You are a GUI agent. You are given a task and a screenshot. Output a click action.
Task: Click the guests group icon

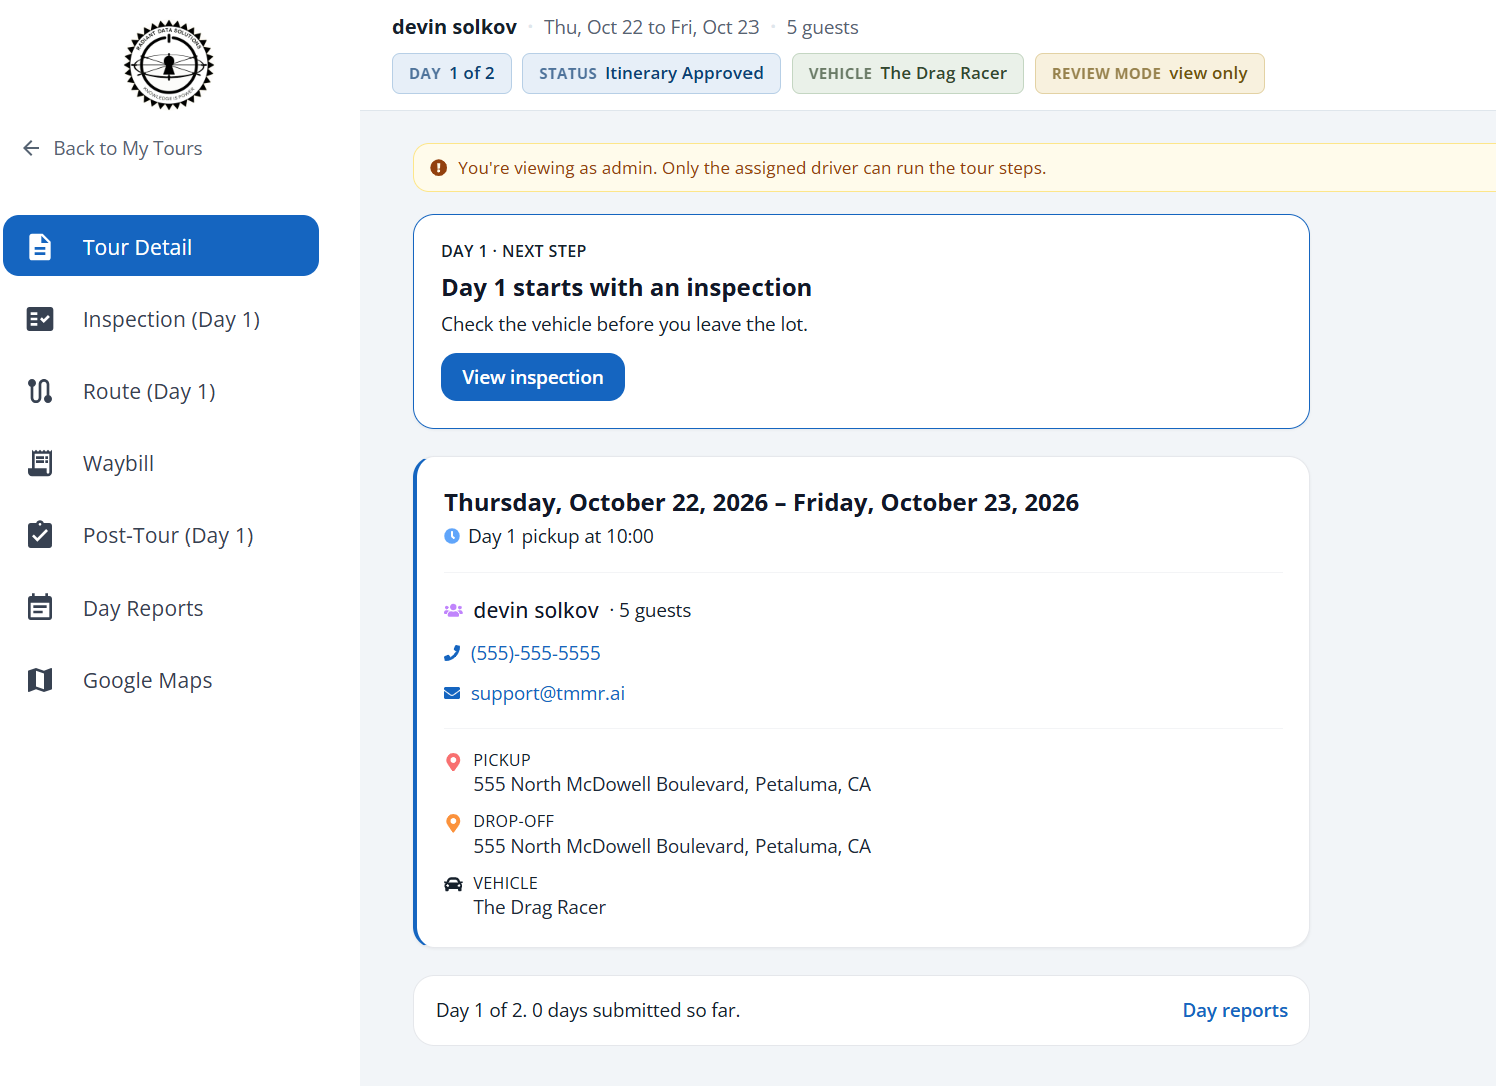point(453,610)
